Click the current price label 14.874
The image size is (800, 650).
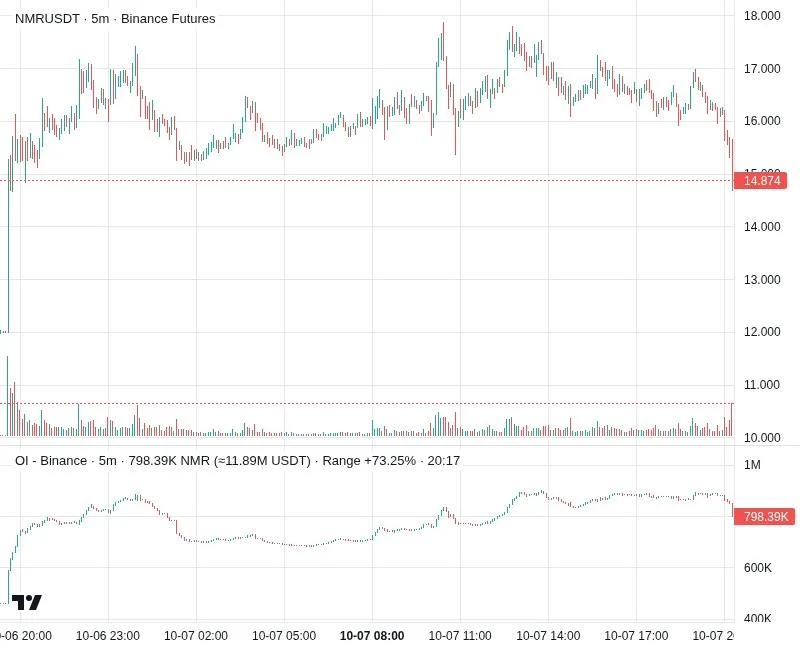[x=760, y=181]
